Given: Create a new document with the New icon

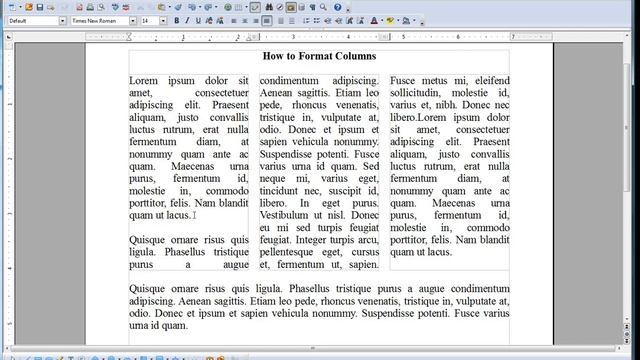Looking at the screenshot, I should tap(13, 7).
